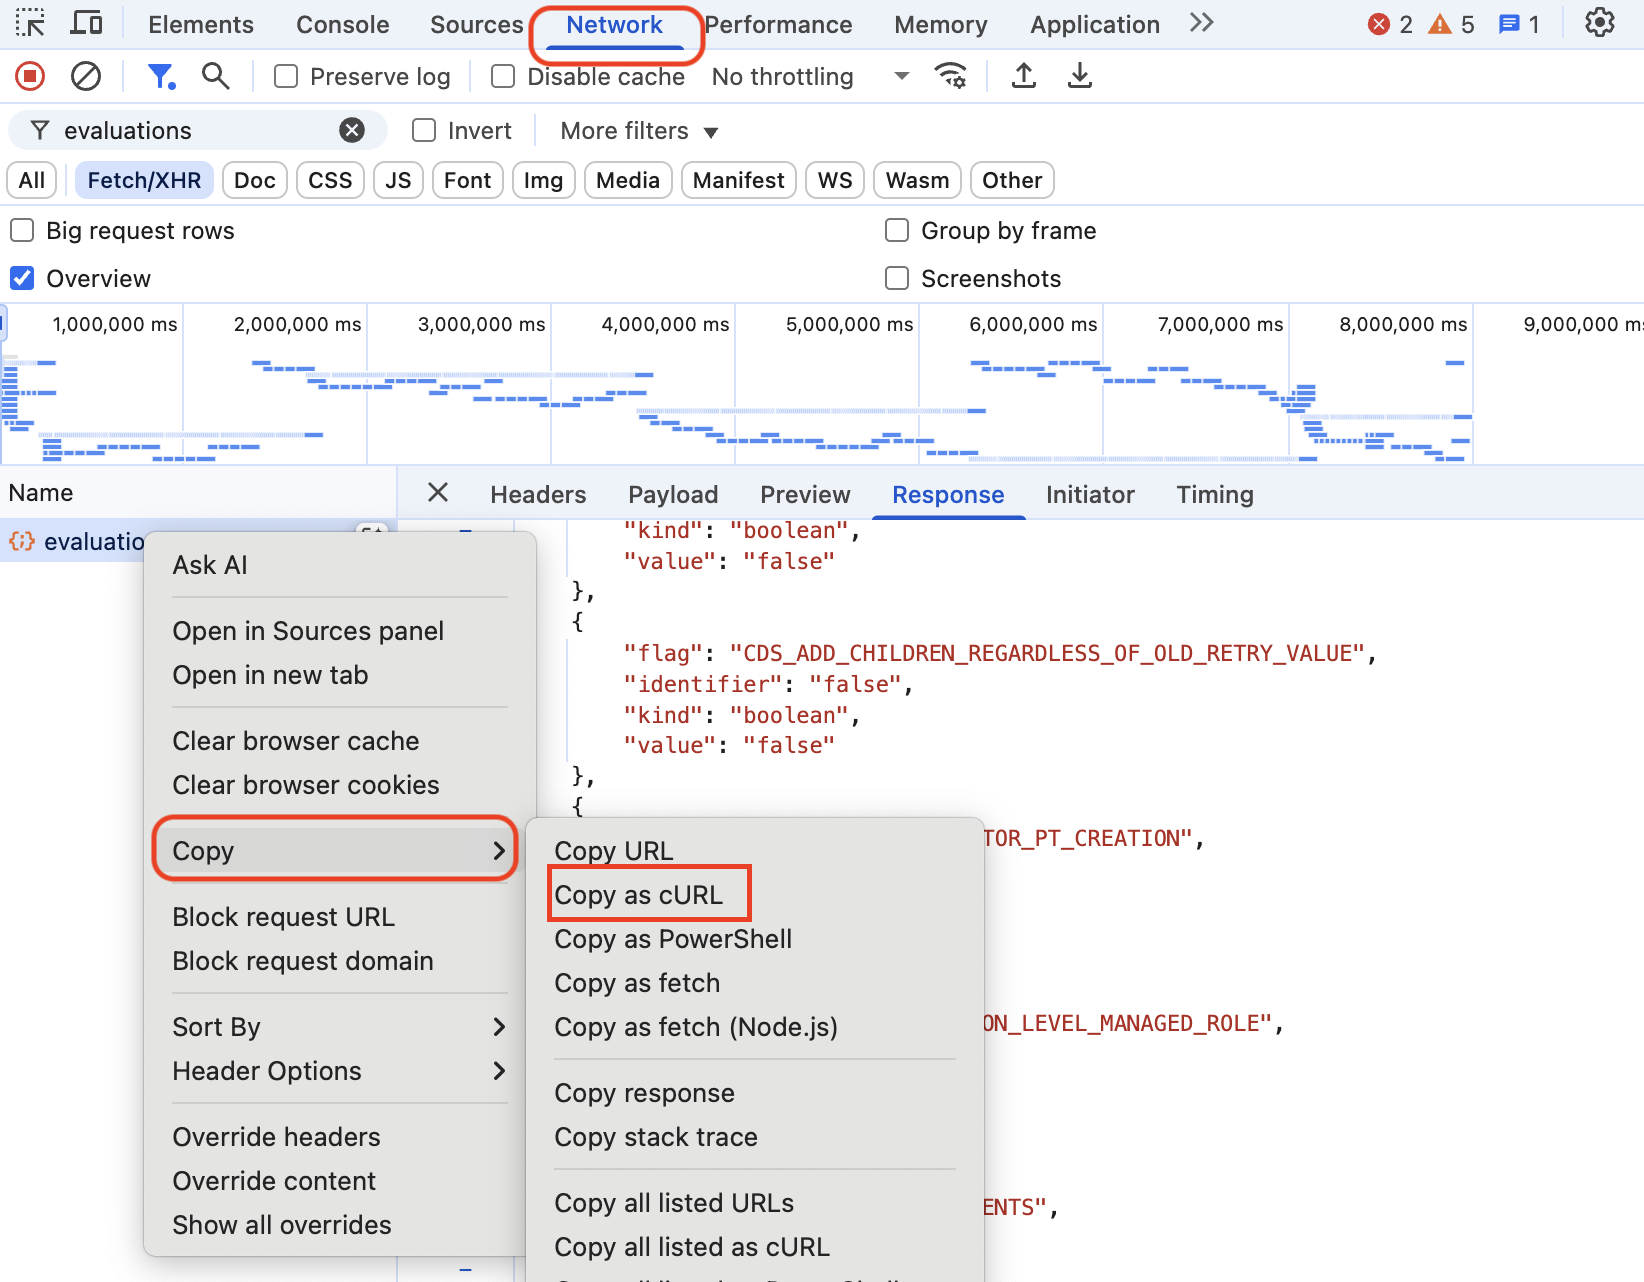Clear the network log
Viewport: 1644px width, 1282px height.
click(x=86, y=76)
